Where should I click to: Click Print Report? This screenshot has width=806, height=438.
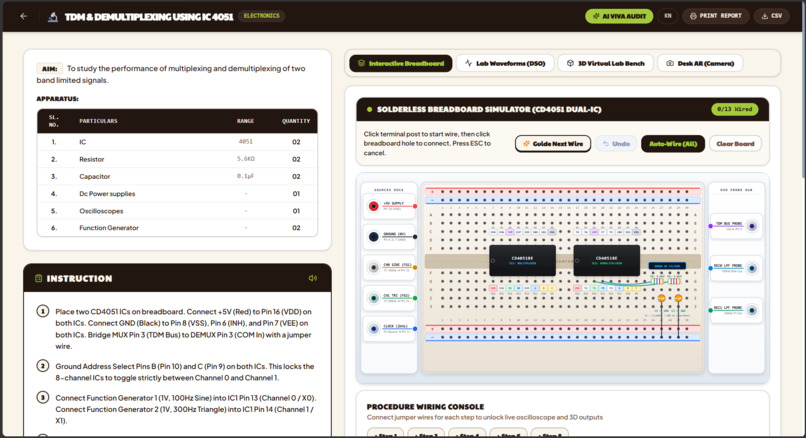coord(716,16)
